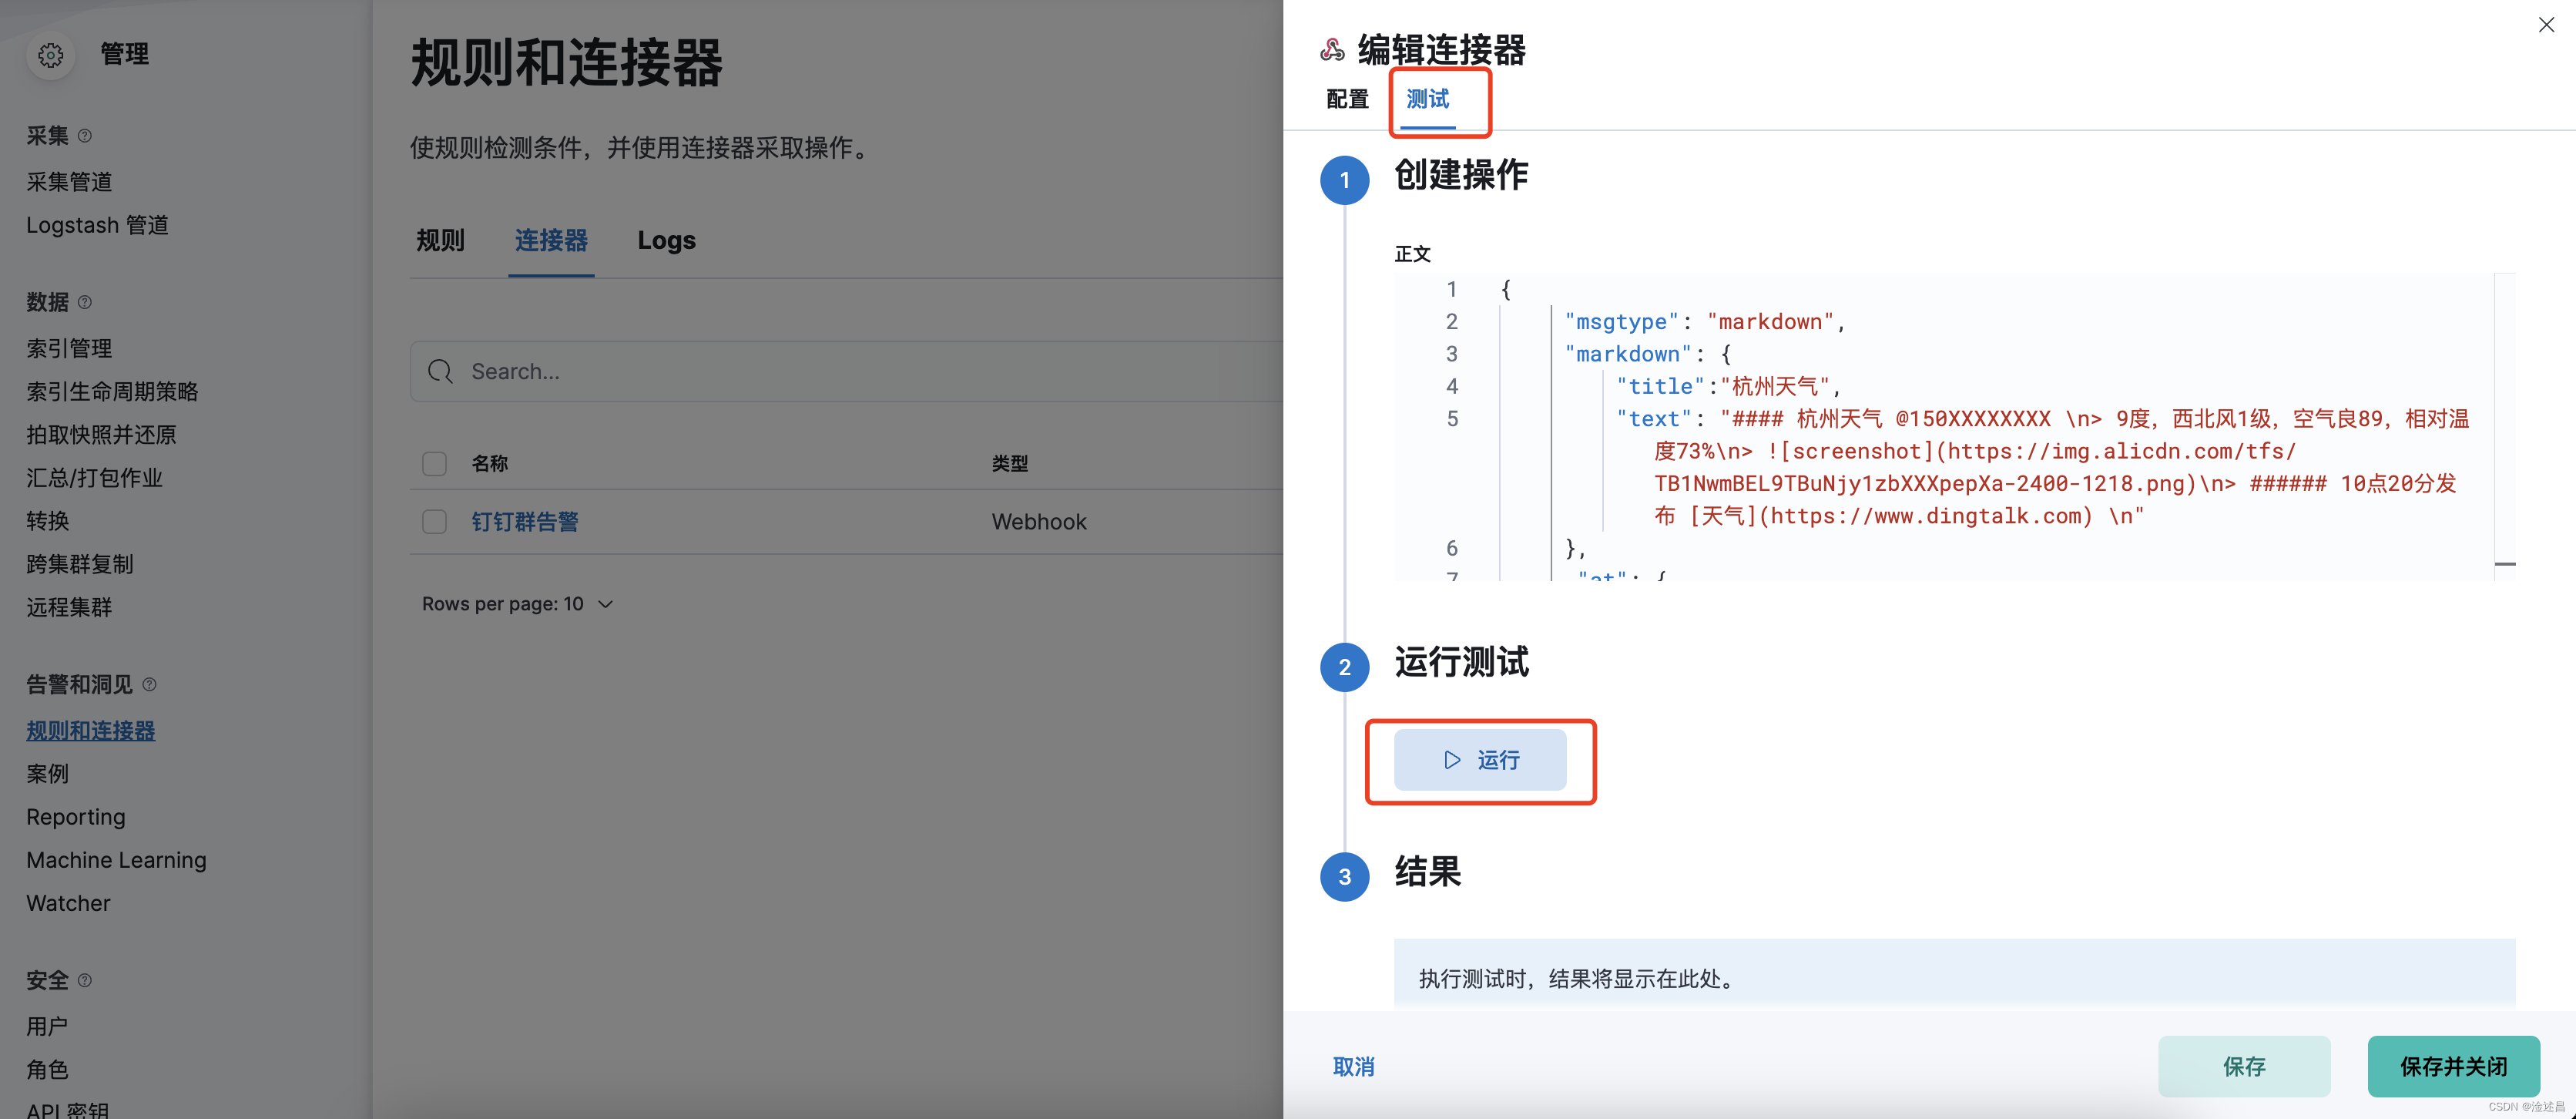Click the webhook icon beside 编辑连接器
2576x1119 pixels.
click(x=1332, y=49)
